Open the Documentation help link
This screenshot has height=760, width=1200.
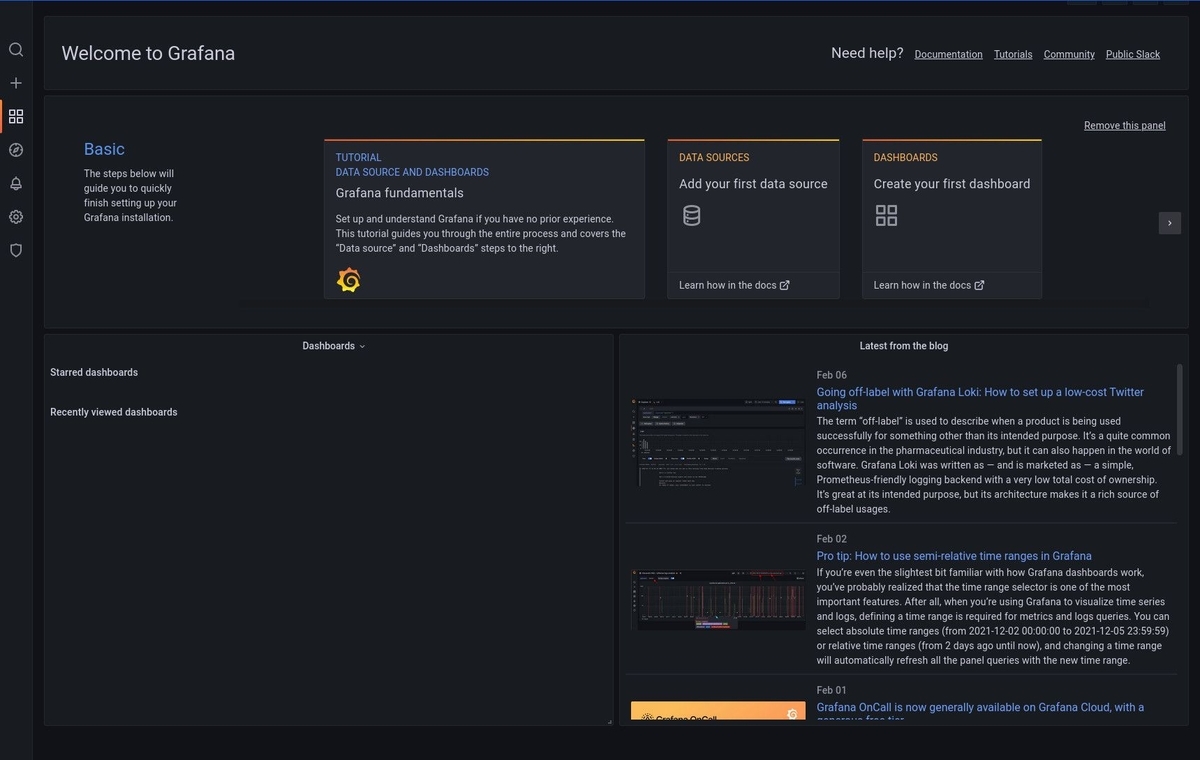[948, 54]
